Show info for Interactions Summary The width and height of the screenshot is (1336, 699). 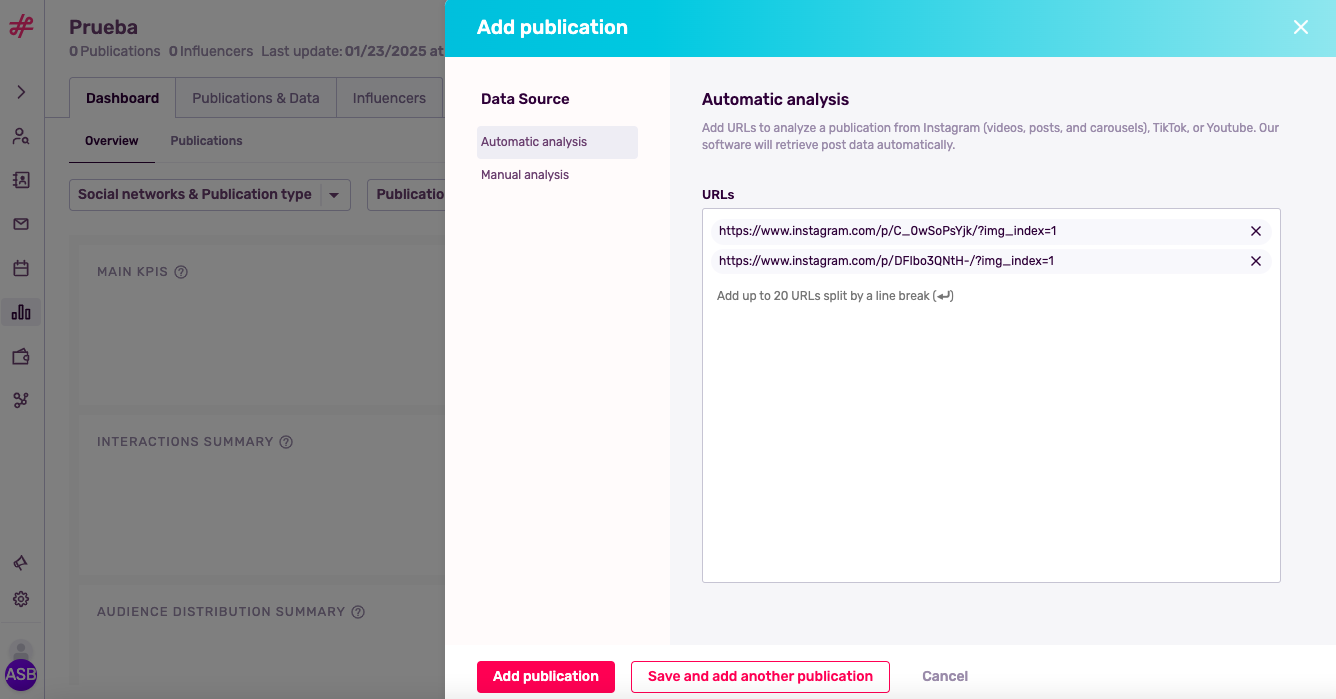[x=286, y=442]
